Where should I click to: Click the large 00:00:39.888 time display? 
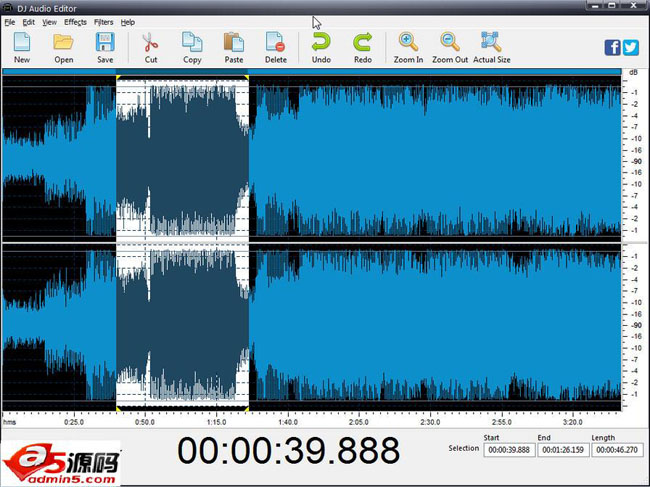(x=289, y=451)
